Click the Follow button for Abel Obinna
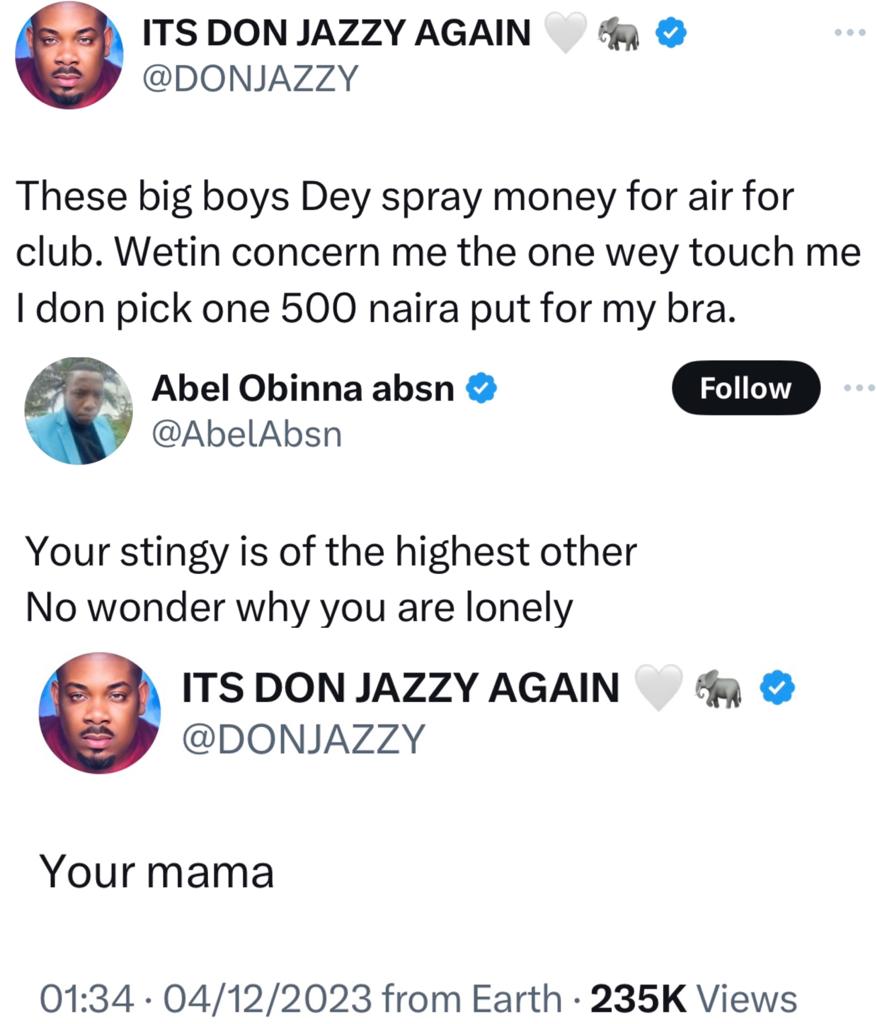This screenshot has height=1024, width=876. tap(745, 388)
